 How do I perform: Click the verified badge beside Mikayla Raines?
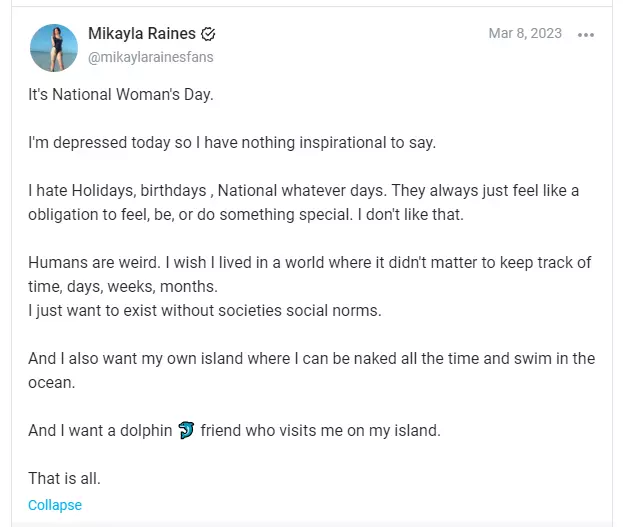point(208,34)
